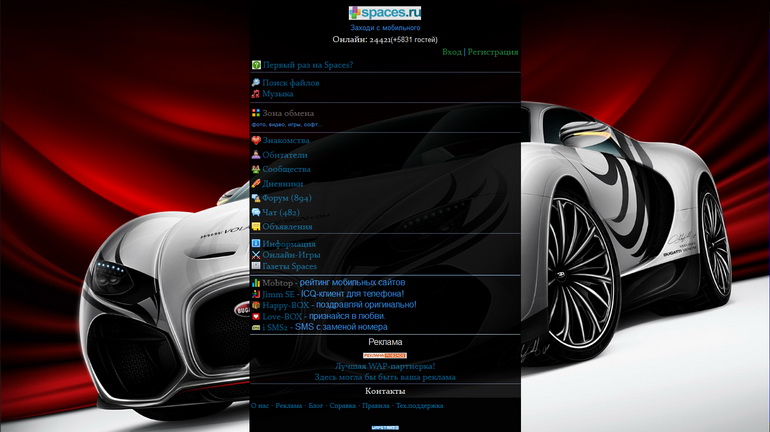
Task: Open Информация link
Action: coord(289,243)
